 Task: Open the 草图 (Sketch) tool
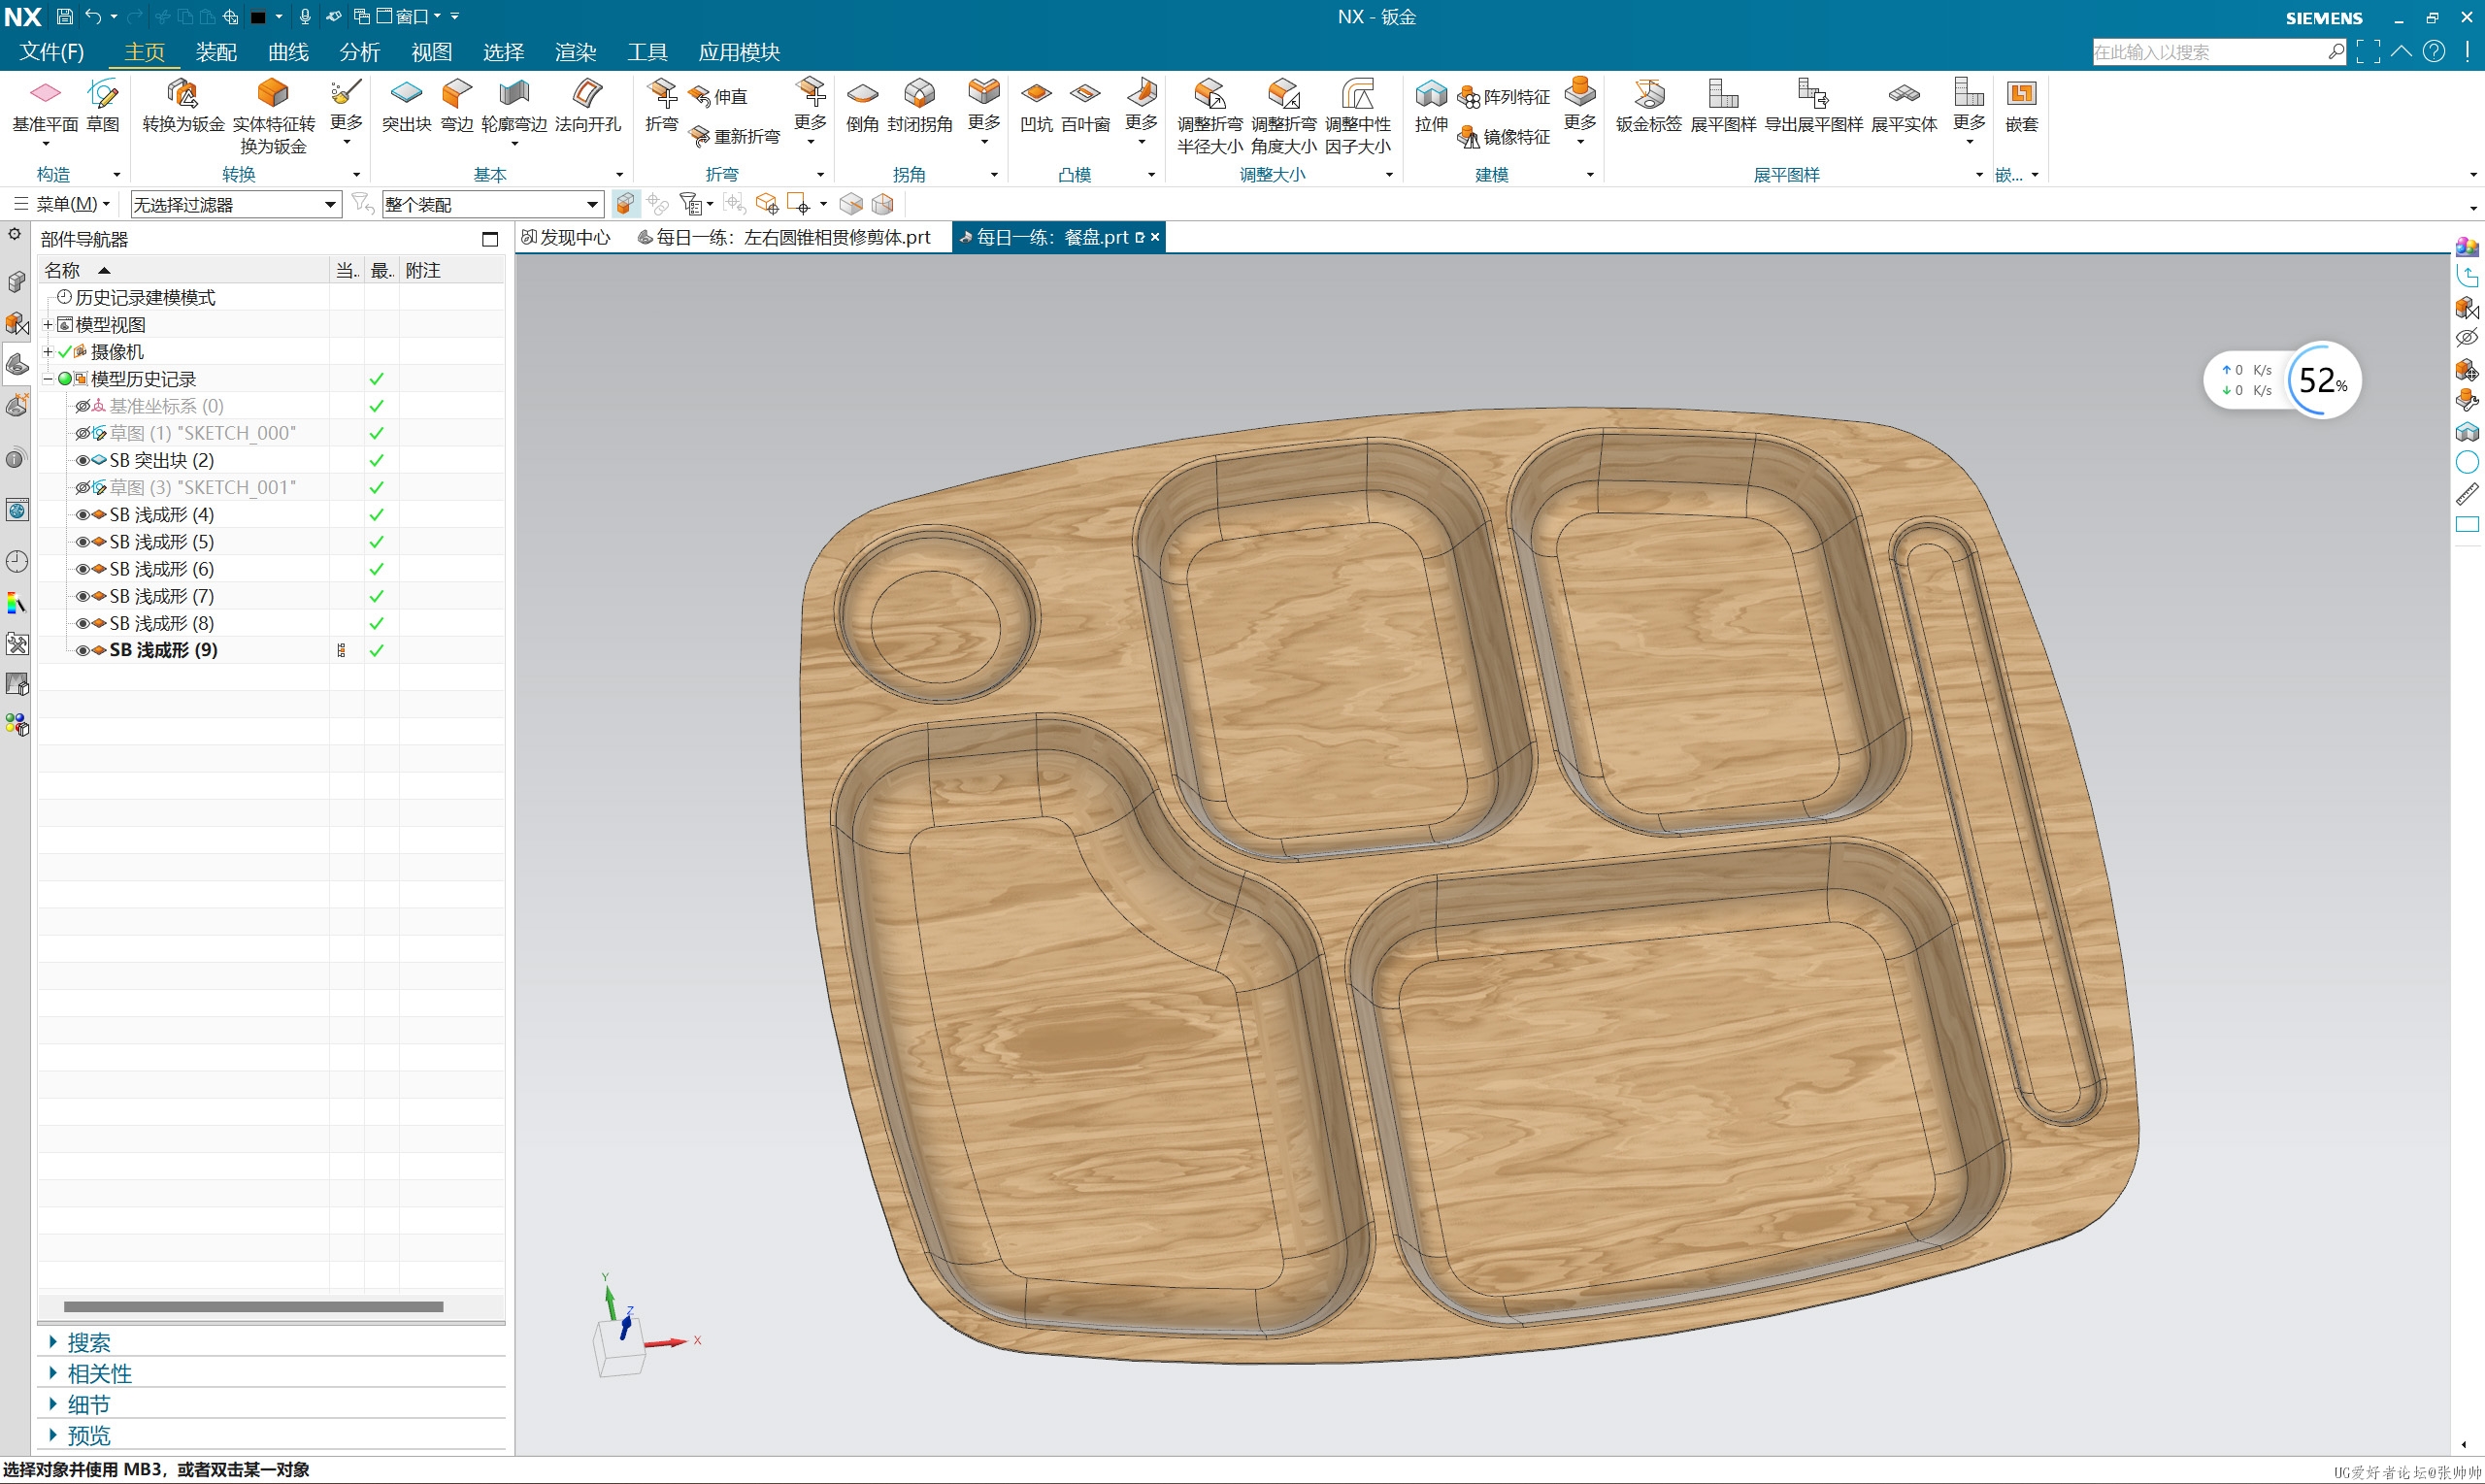point(103,106)
